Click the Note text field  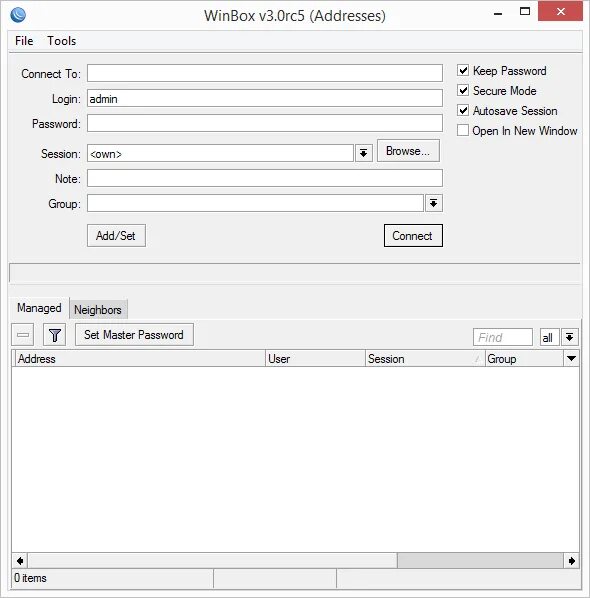(265, 178)
